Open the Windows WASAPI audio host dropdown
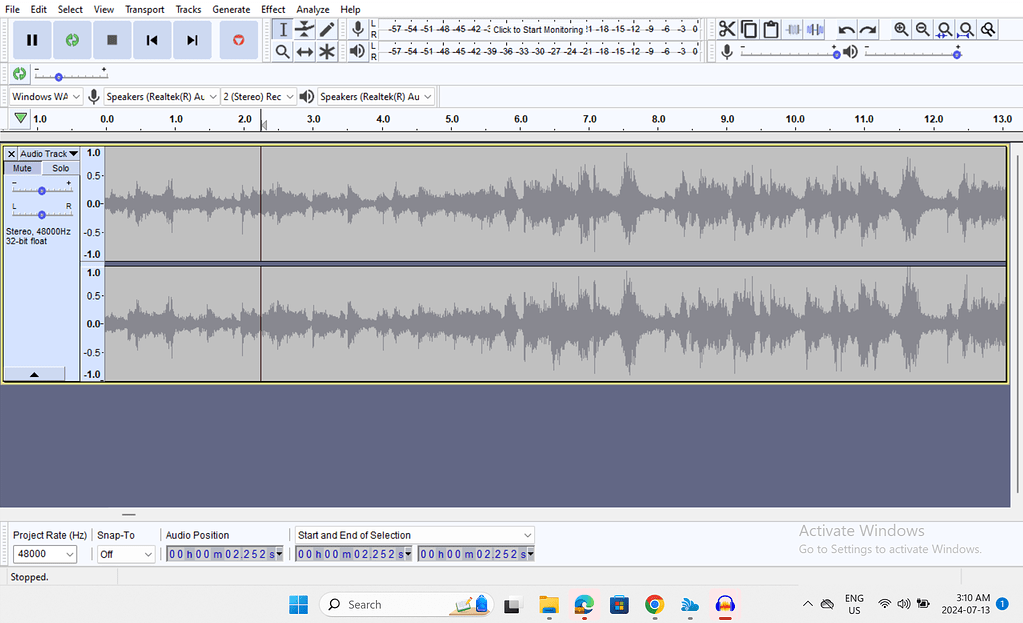 coord(45,96)
